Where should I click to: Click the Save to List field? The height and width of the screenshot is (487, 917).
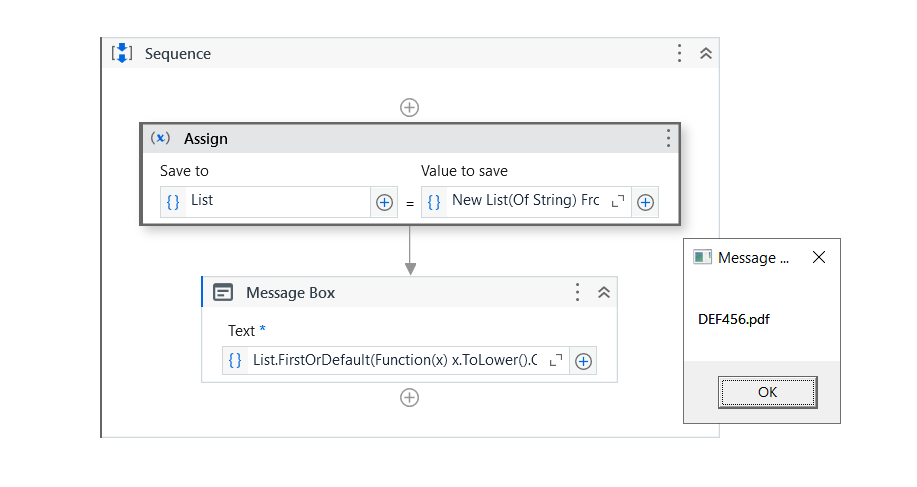coord(277,201)
